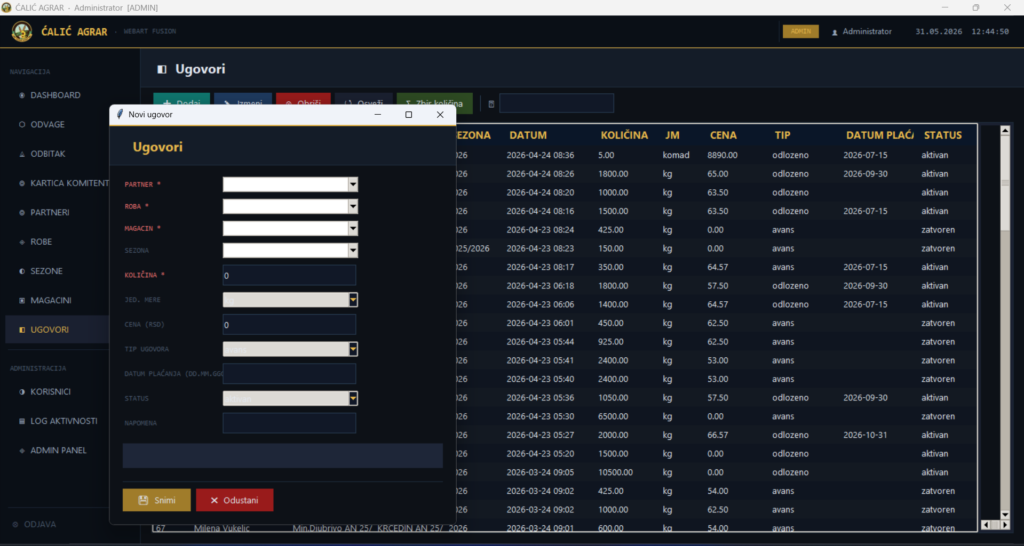1024x546 pixels.
Task: Click the Zbir količina toolbar button
Action: [434, 104]
